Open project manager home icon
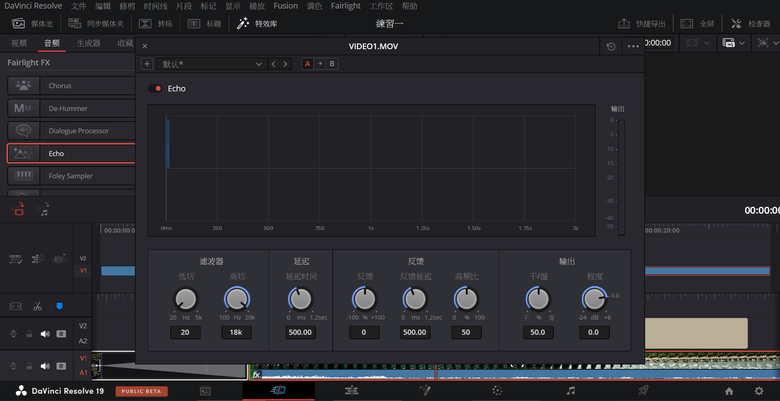780x401 pixels. [x=729, y=391]
